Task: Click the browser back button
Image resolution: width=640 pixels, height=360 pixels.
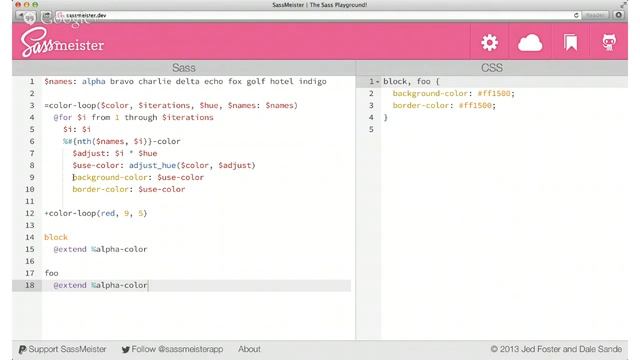Action: click(x=20, y=15)
